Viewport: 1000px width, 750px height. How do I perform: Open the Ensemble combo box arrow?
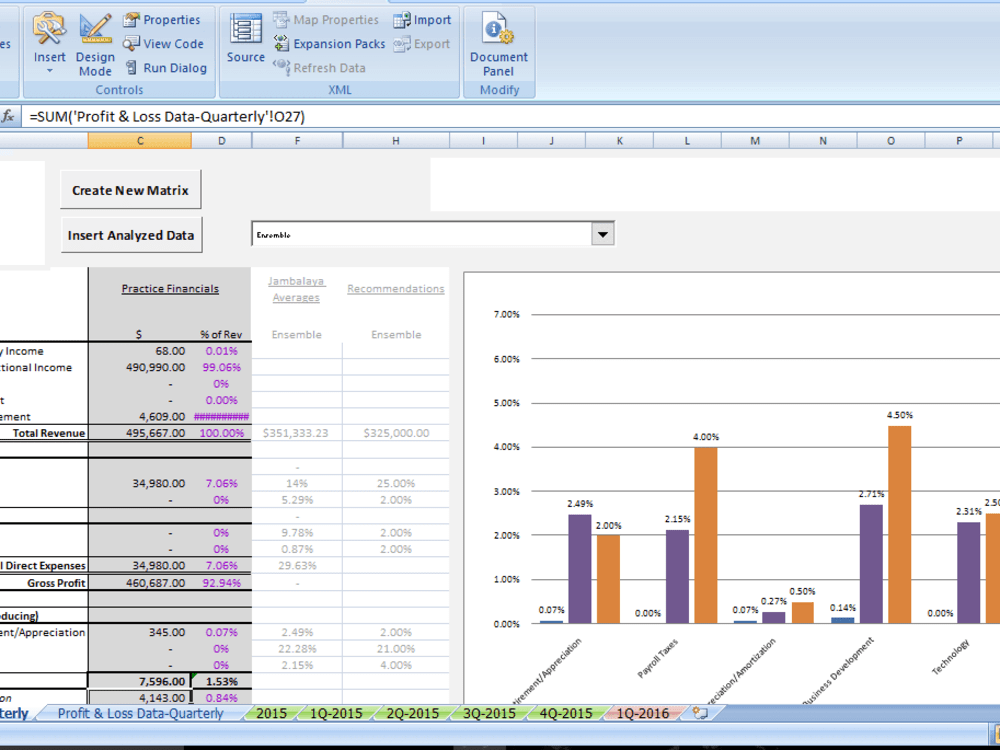[603, 234]
